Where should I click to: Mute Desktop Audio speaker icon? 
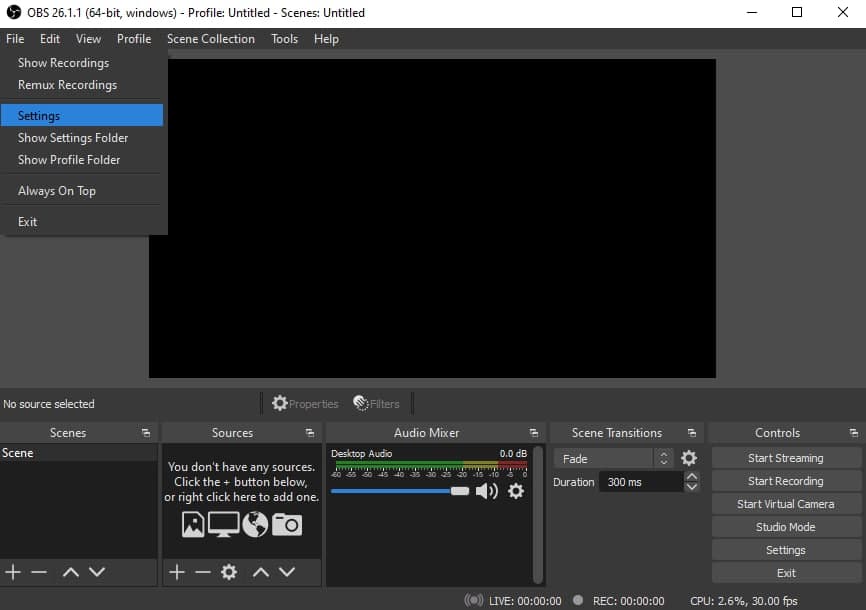pos(486,491)
